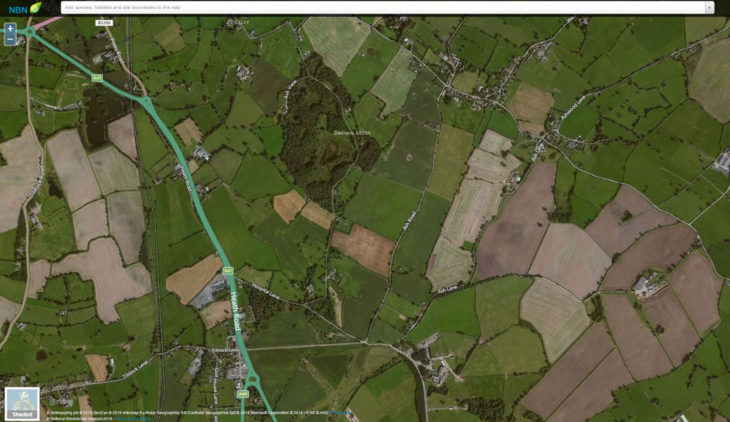Screen dimensions: 730x422
Task: Click the Brown Moss map label
Action: [x=352, y=133]
